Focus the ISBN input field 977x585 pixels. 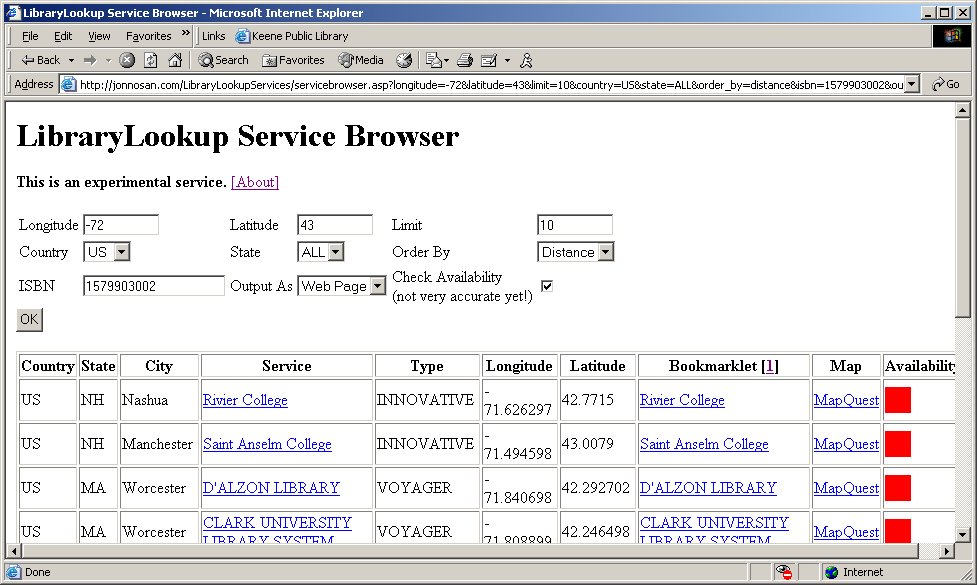(x=154, y=286)
